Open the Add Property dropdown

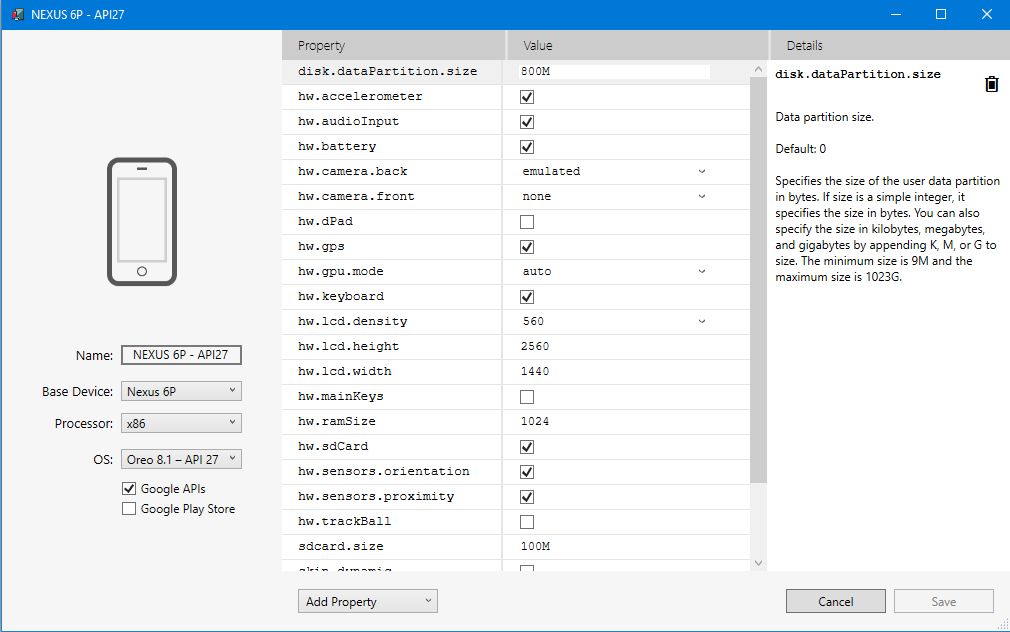pos(368,601)
